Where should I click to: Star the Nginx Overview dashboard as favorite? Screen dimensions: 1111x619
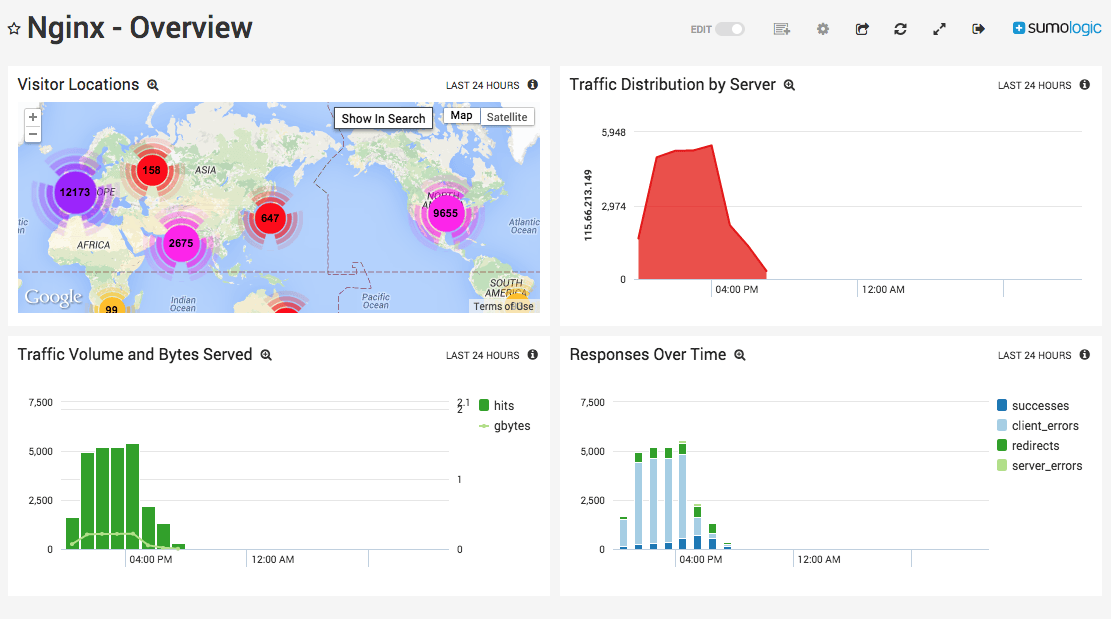[x=13, y=29]
